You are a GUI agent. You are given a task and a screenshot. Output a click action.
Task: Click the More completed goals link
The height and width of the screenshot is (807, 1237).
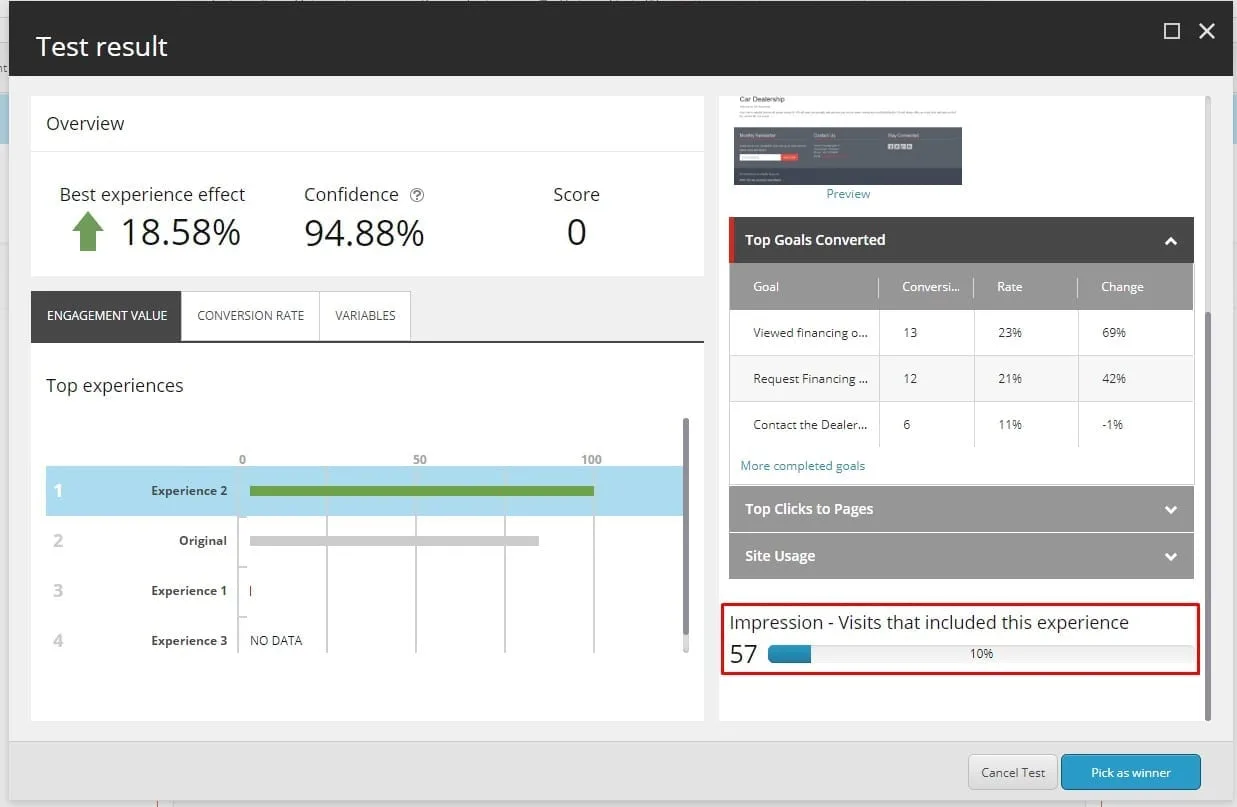[802, 466]
